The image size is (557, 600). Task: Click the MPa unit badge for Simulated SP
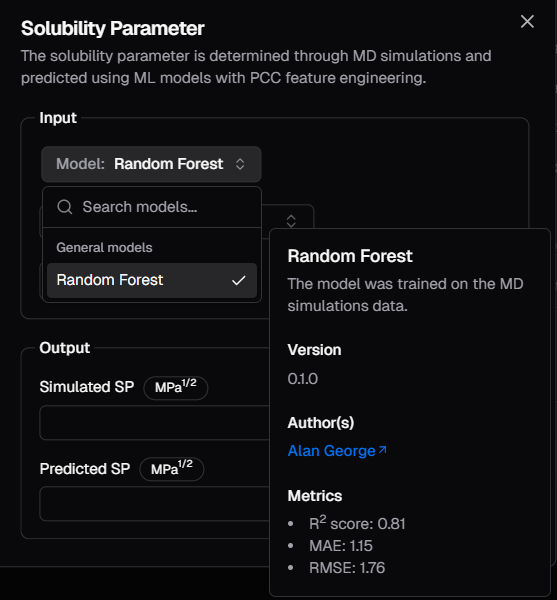[176, 388]
